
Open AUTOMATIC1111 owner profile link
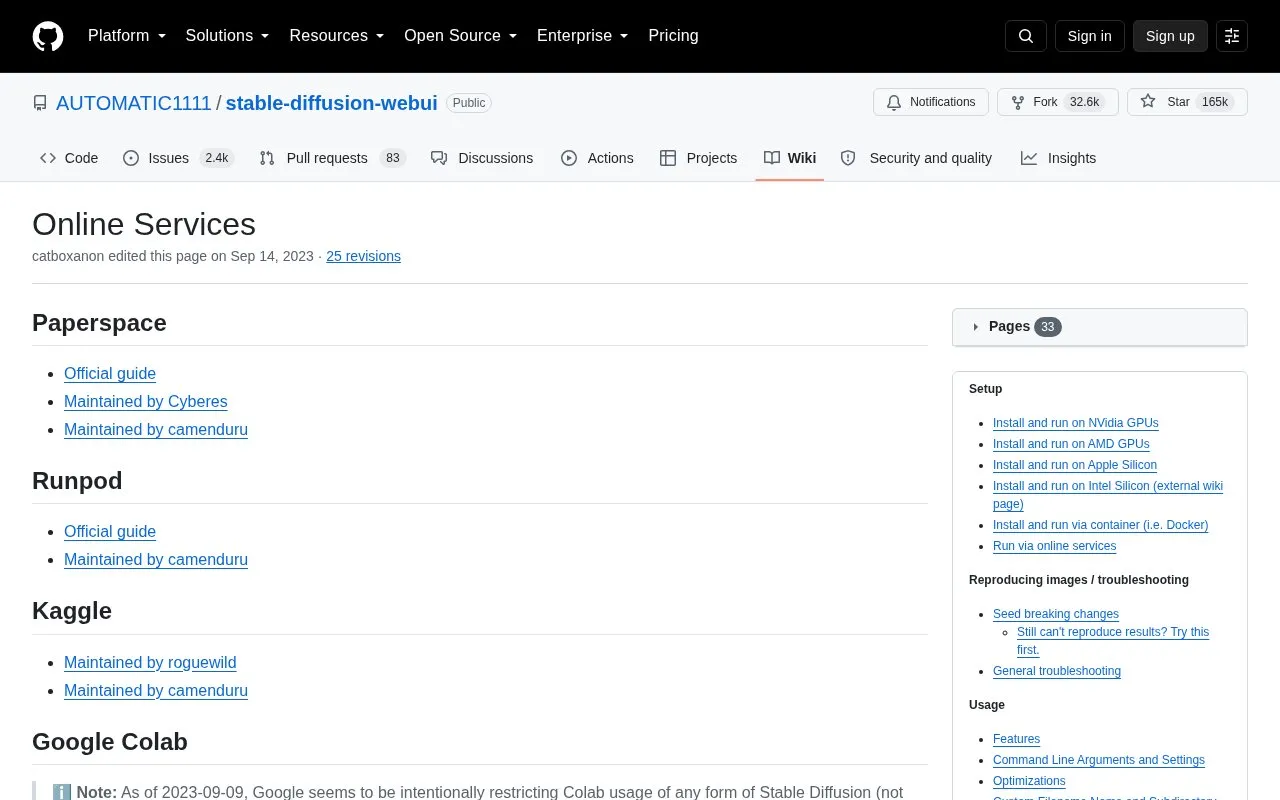[133, 103]
